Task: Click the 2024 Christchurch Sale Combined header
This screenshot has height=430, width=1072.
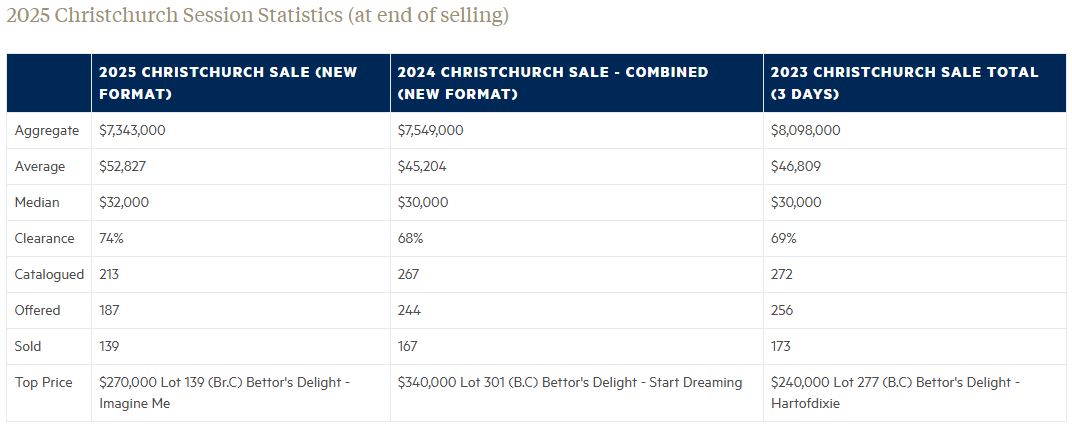Action: pos(552,82)
